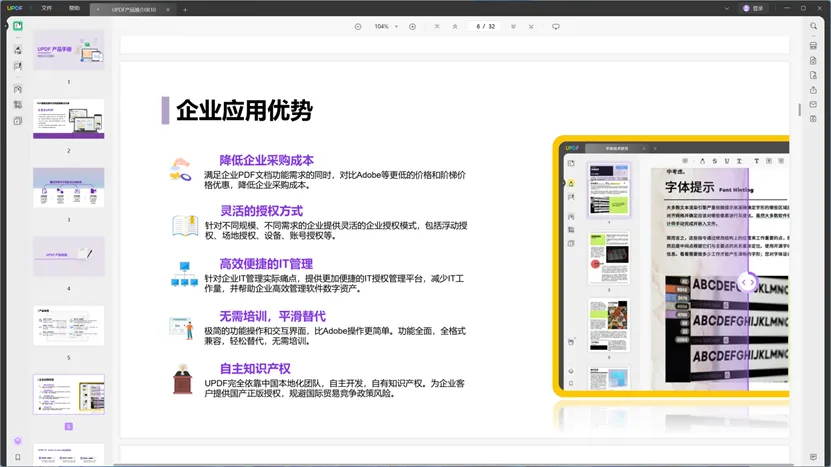Open the Edit PDF tool
This screenshot has width=831, height=467.
point(17,66)
